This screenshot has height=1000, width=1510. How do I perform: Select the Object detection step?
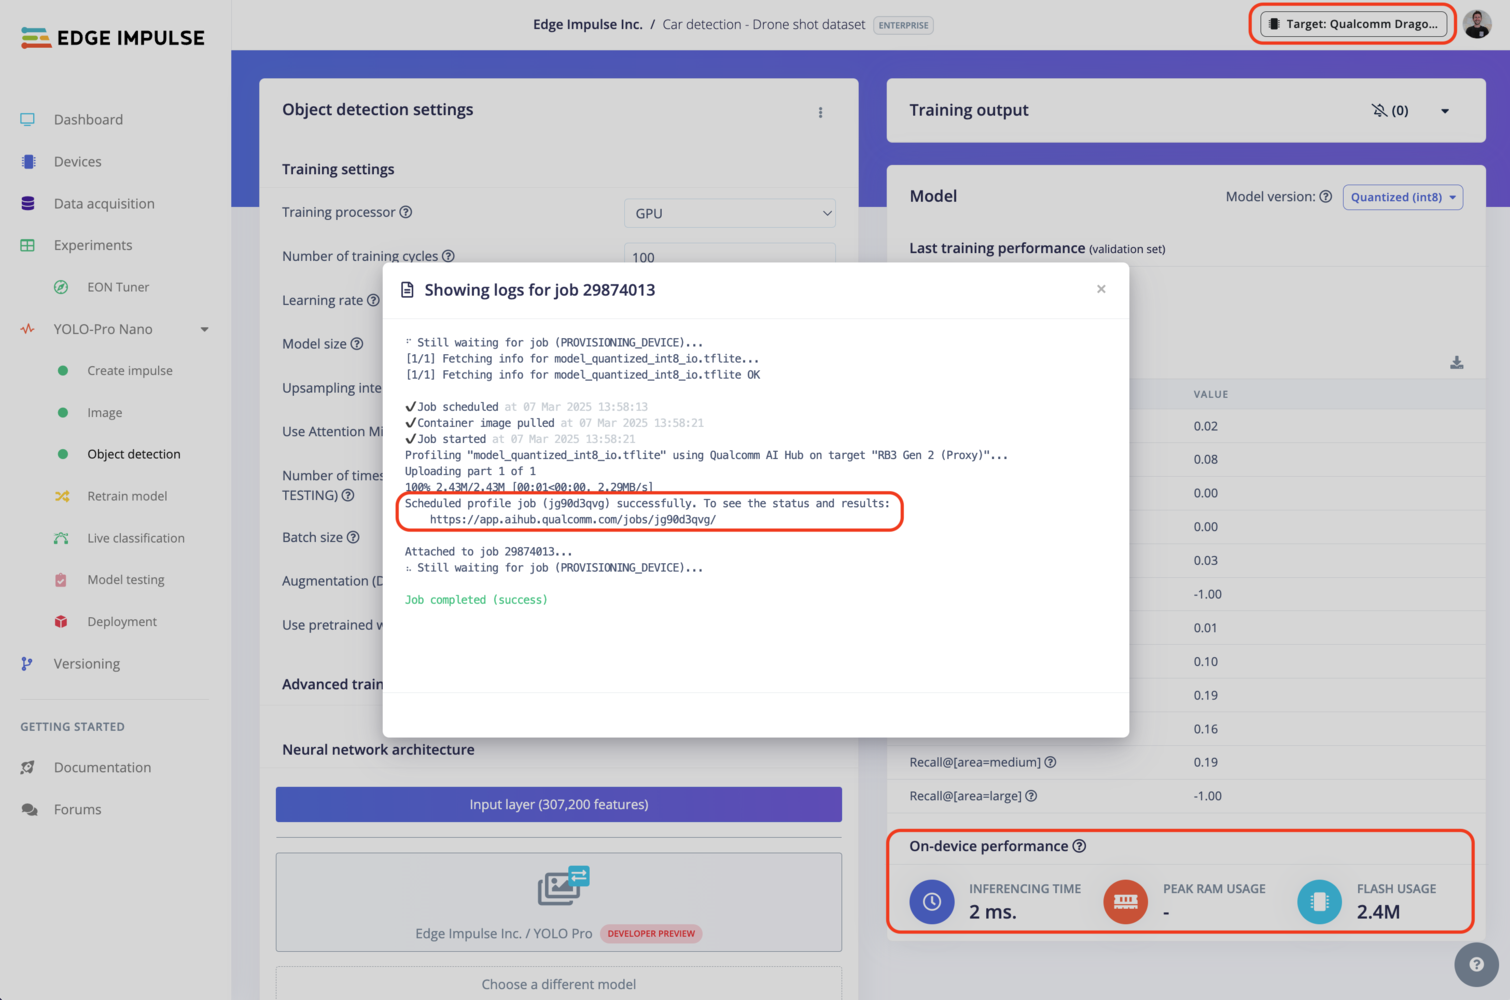134,454
